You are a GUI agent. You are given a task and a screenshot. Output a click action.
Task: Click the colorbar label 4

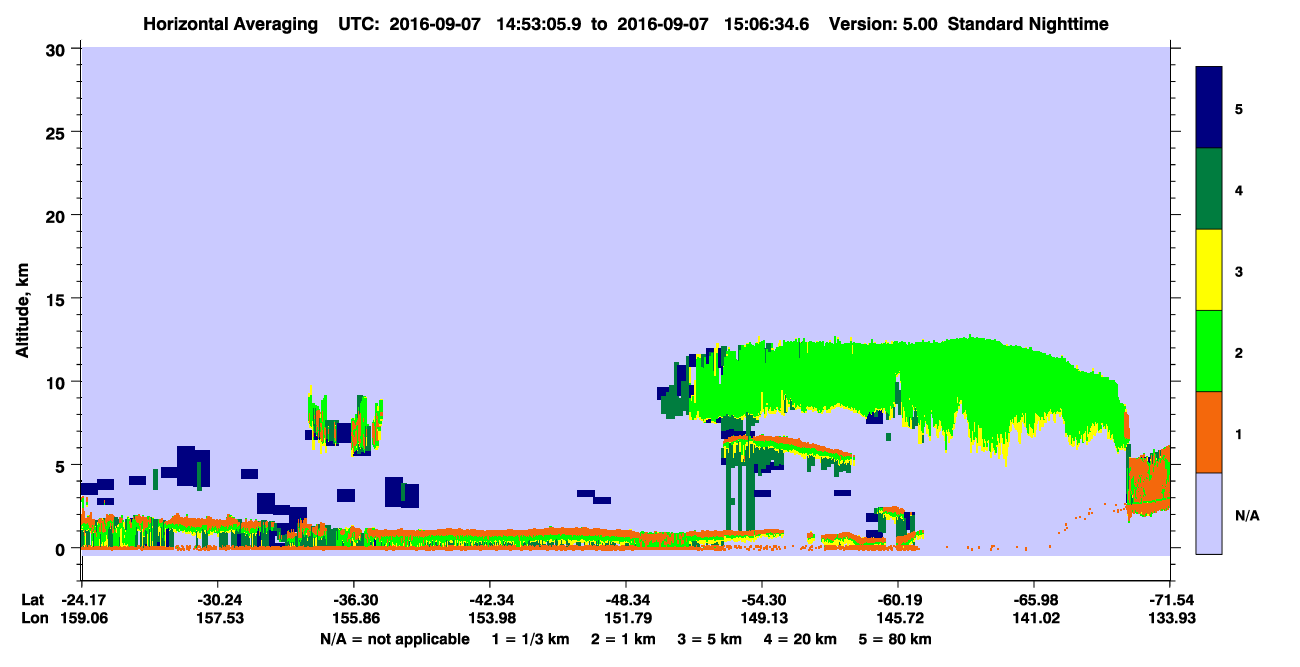pos(1239,189)
